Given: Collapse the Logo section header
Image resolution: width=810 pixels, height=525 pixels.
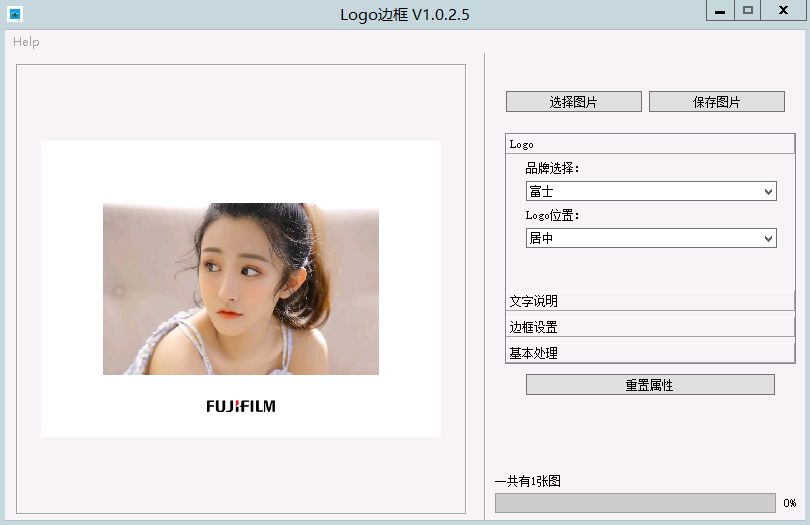Looking at the screenshot, I should [650, 144].
